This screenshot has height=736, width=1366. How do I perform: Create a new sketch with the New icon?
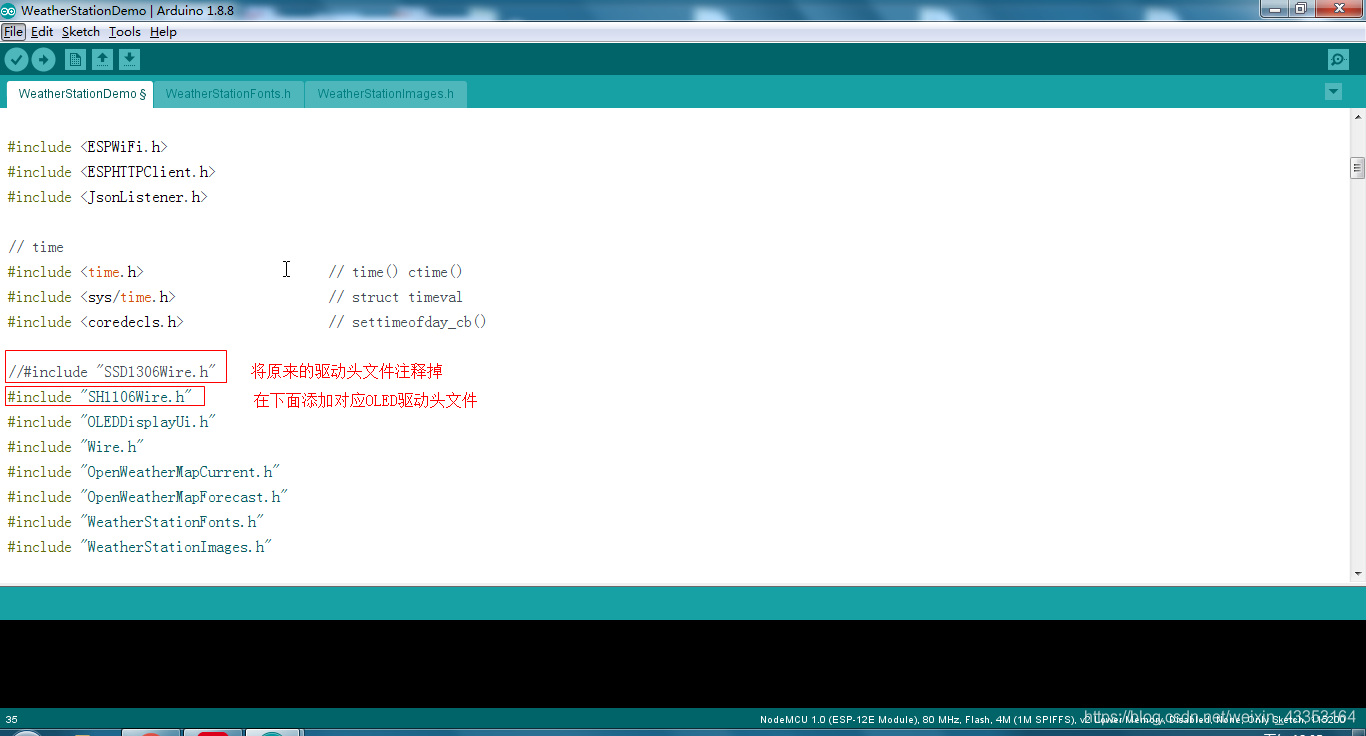pyautogui.click(x=75, y=59)
